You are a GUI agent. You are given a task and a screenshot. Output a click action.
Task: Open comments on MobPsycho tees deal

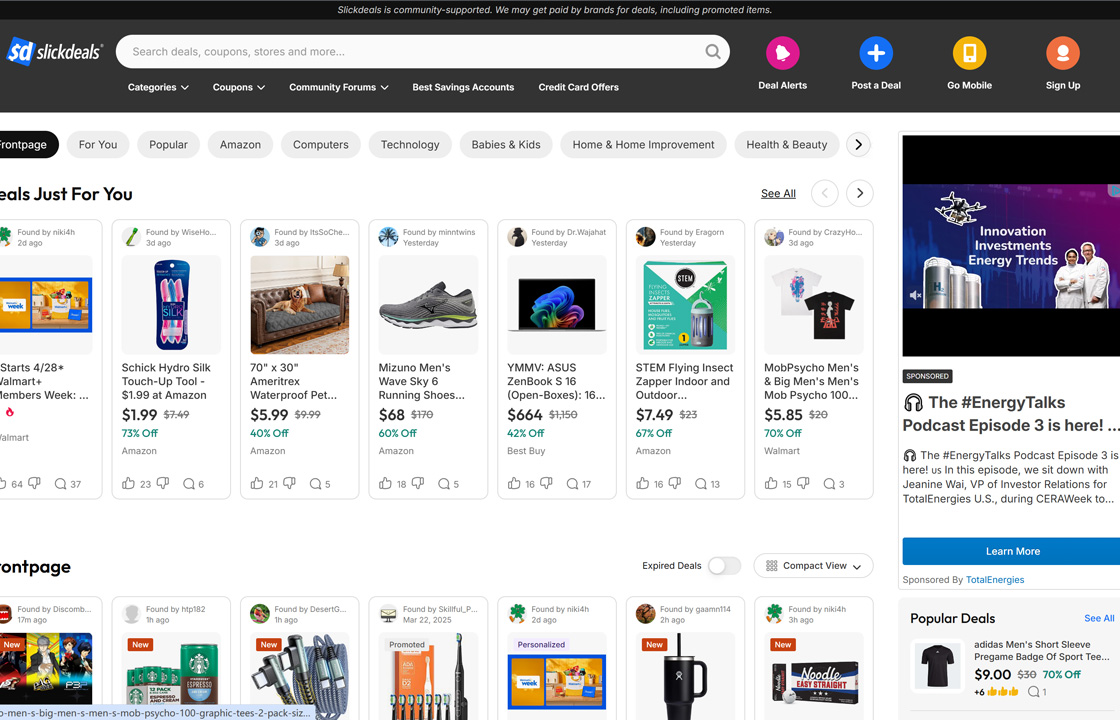tap(829, 484)
